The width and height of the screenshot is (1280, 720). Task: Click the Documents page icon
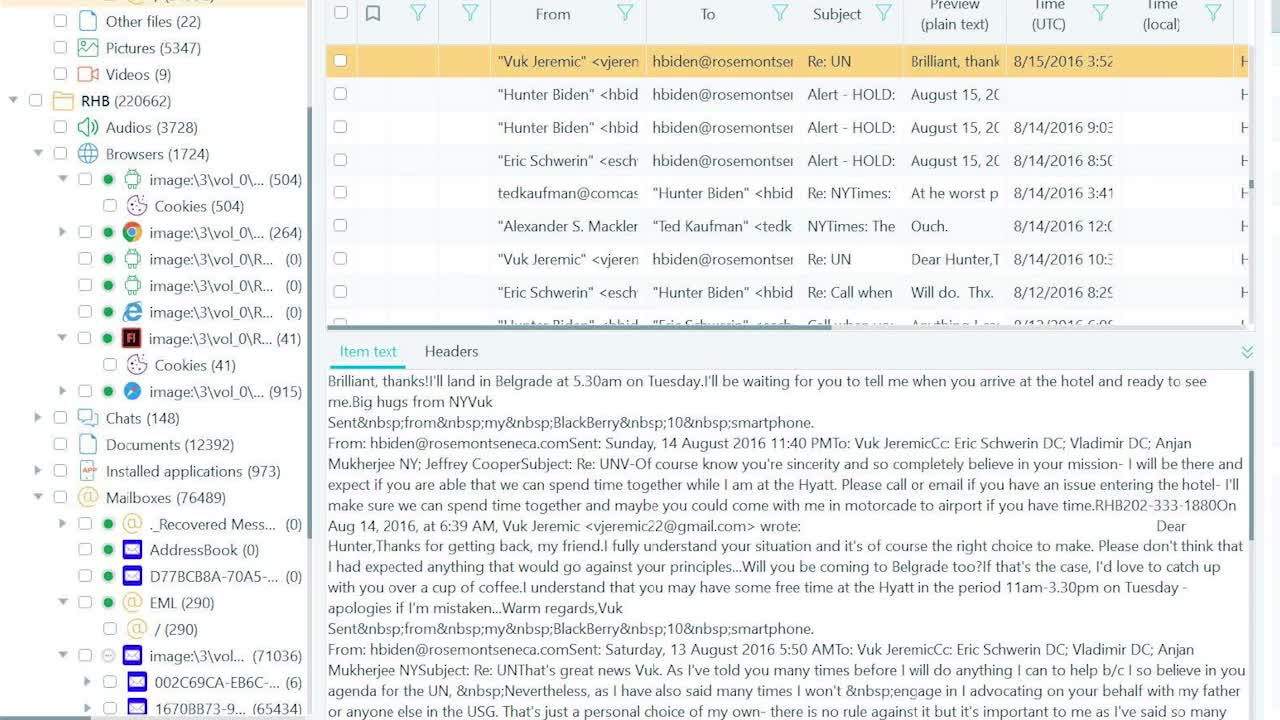[88, 444]
